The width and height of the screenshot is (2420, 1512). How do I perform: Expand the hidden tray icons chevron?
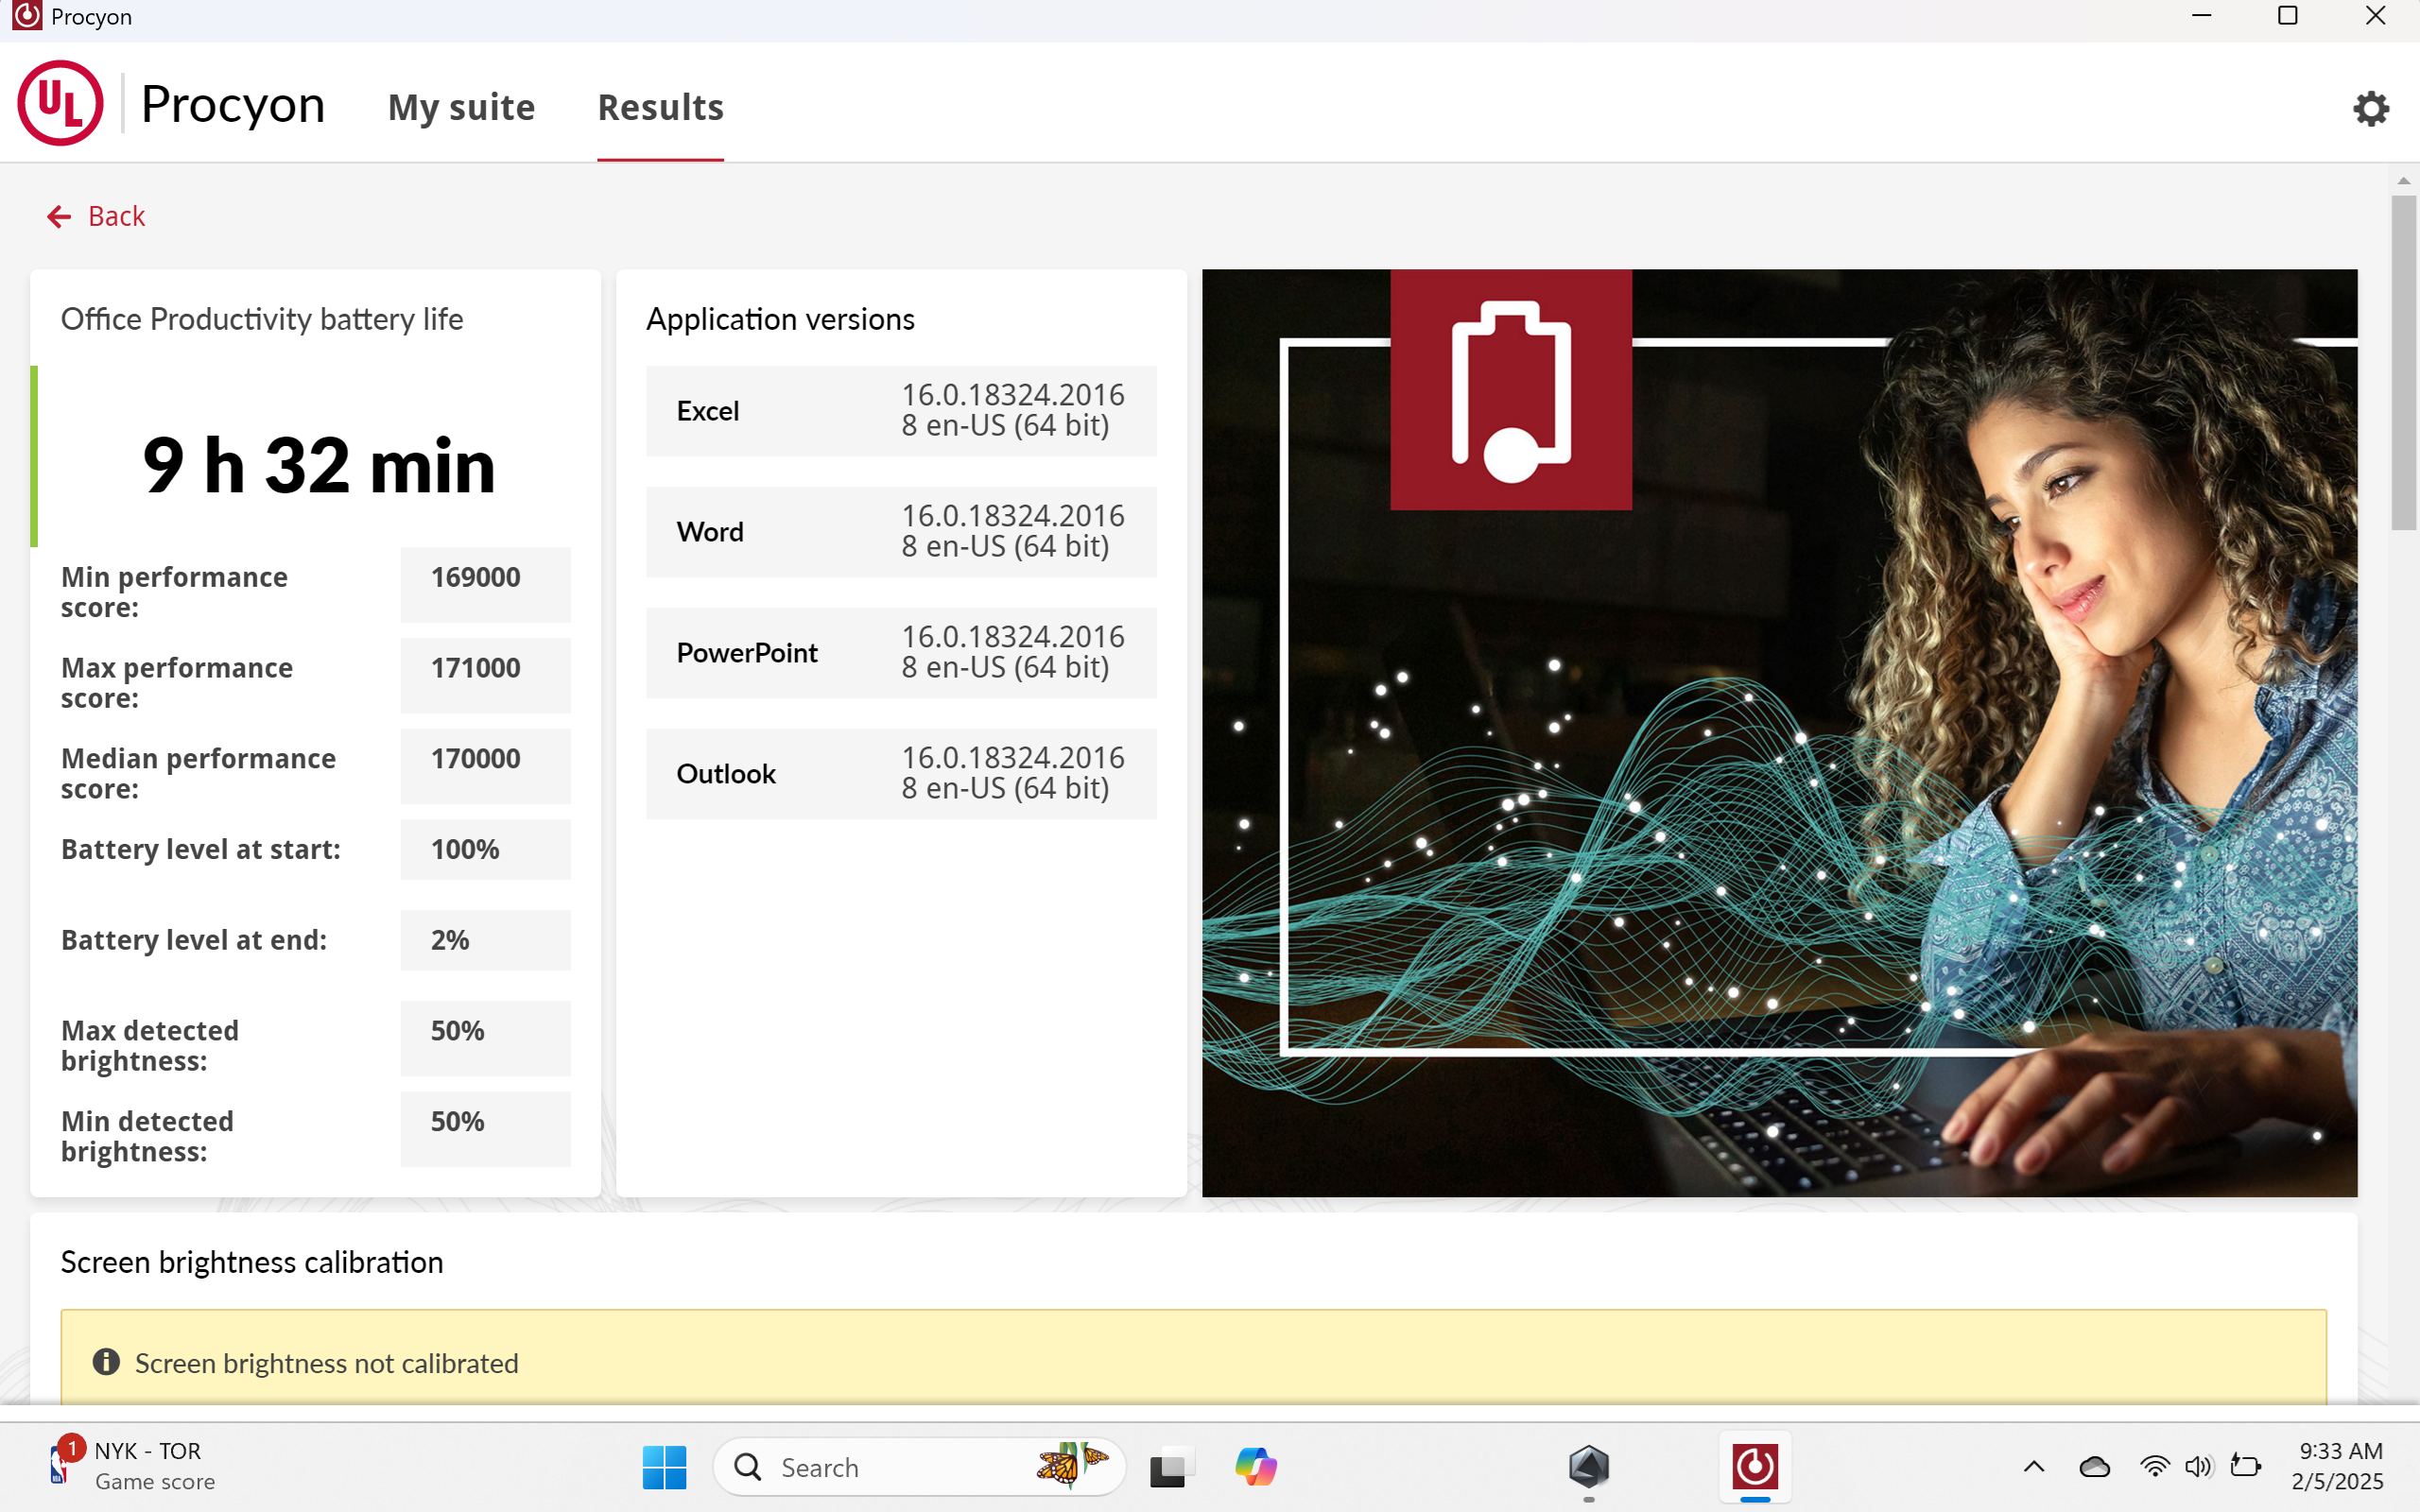pyautogui.click(x=2033, y=1467)
